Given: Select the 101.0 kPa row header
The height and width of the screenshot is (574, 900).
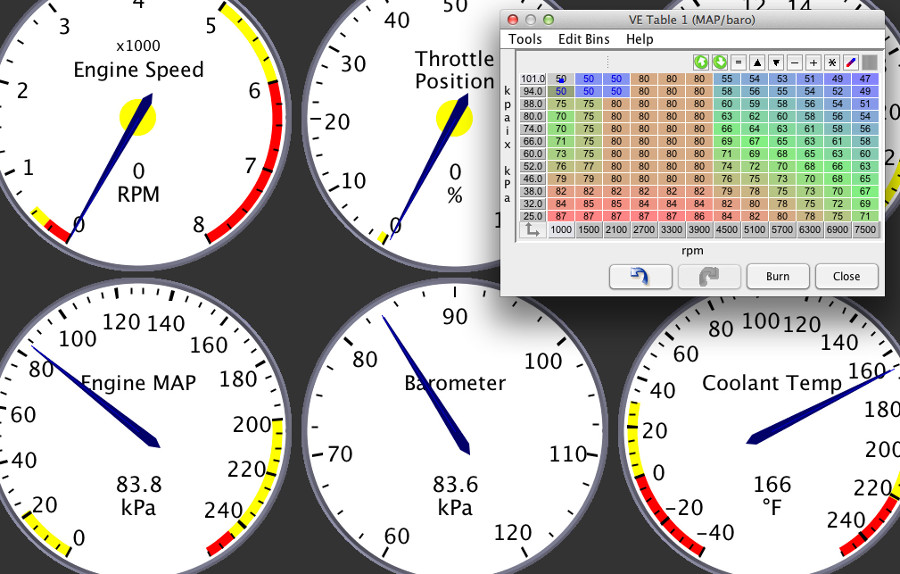Looking at the screenshot, I should pyautogui.click(x=533, y=79).
